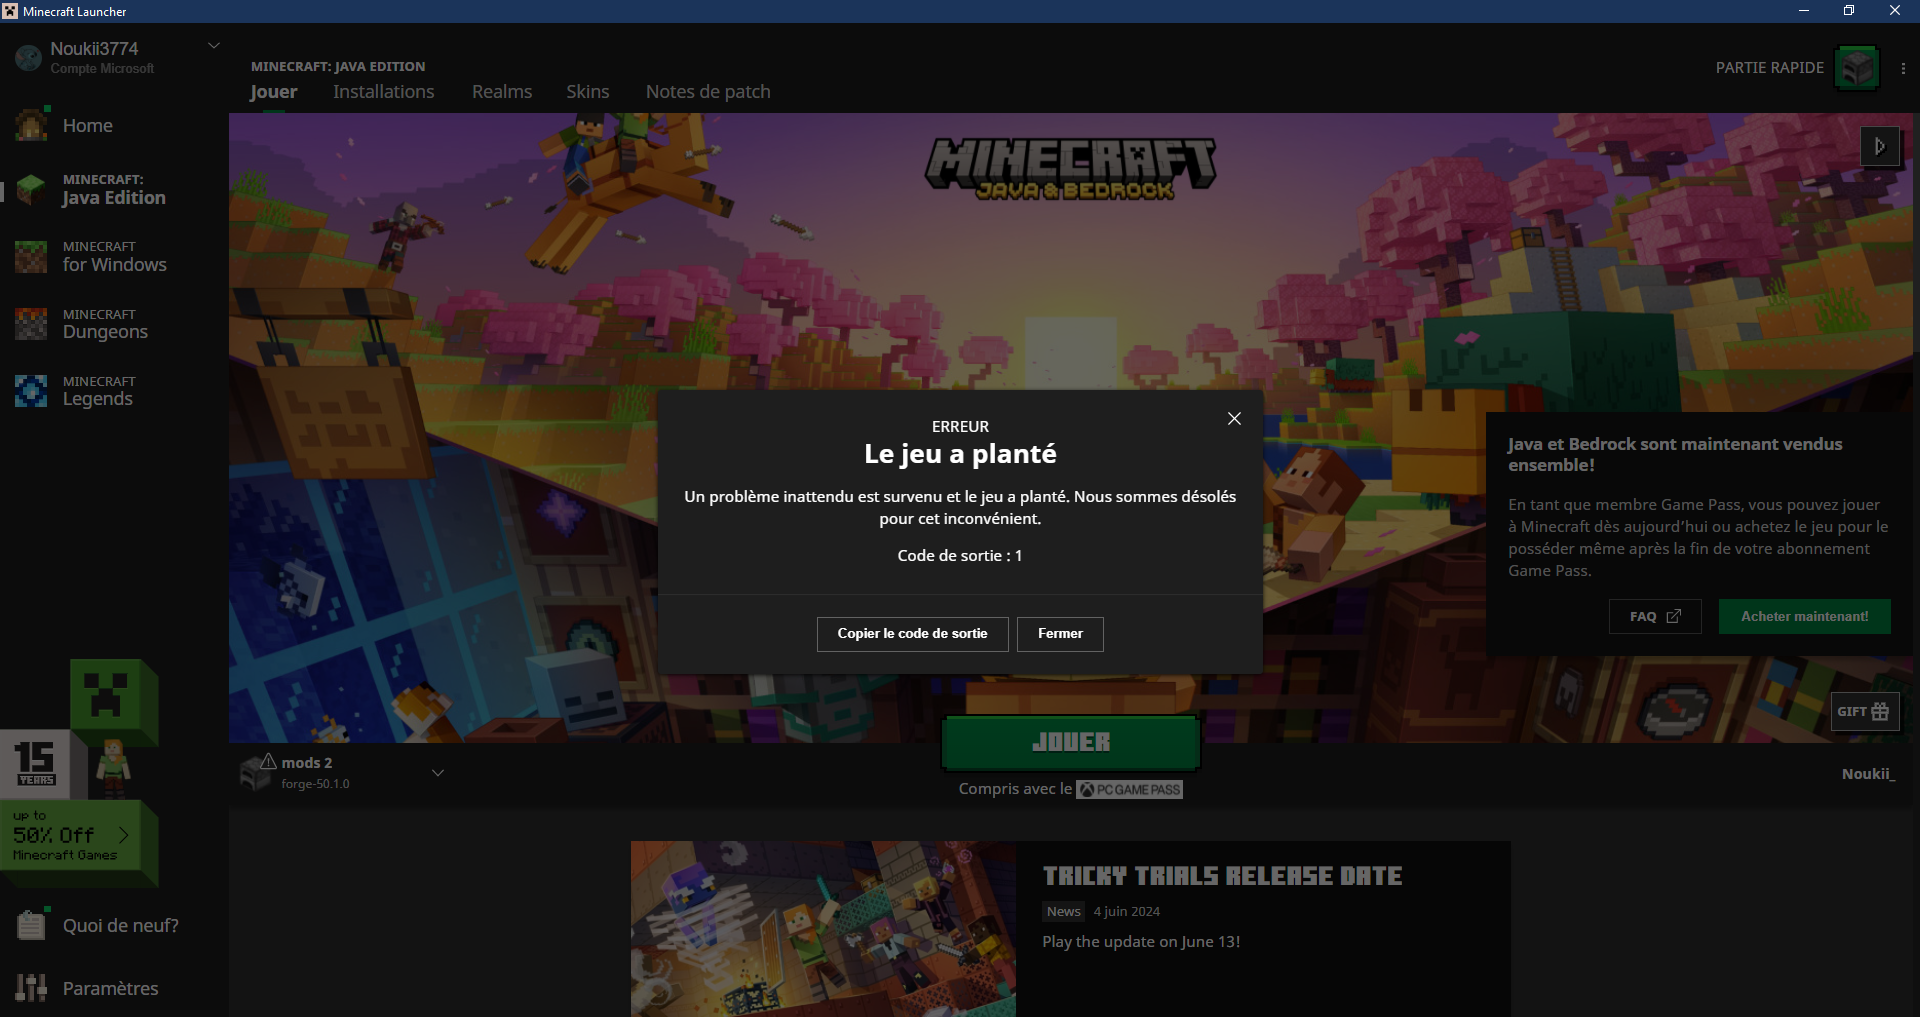
Task: Minimize the Minecraft Launcher window
Action: (1804, 11)
